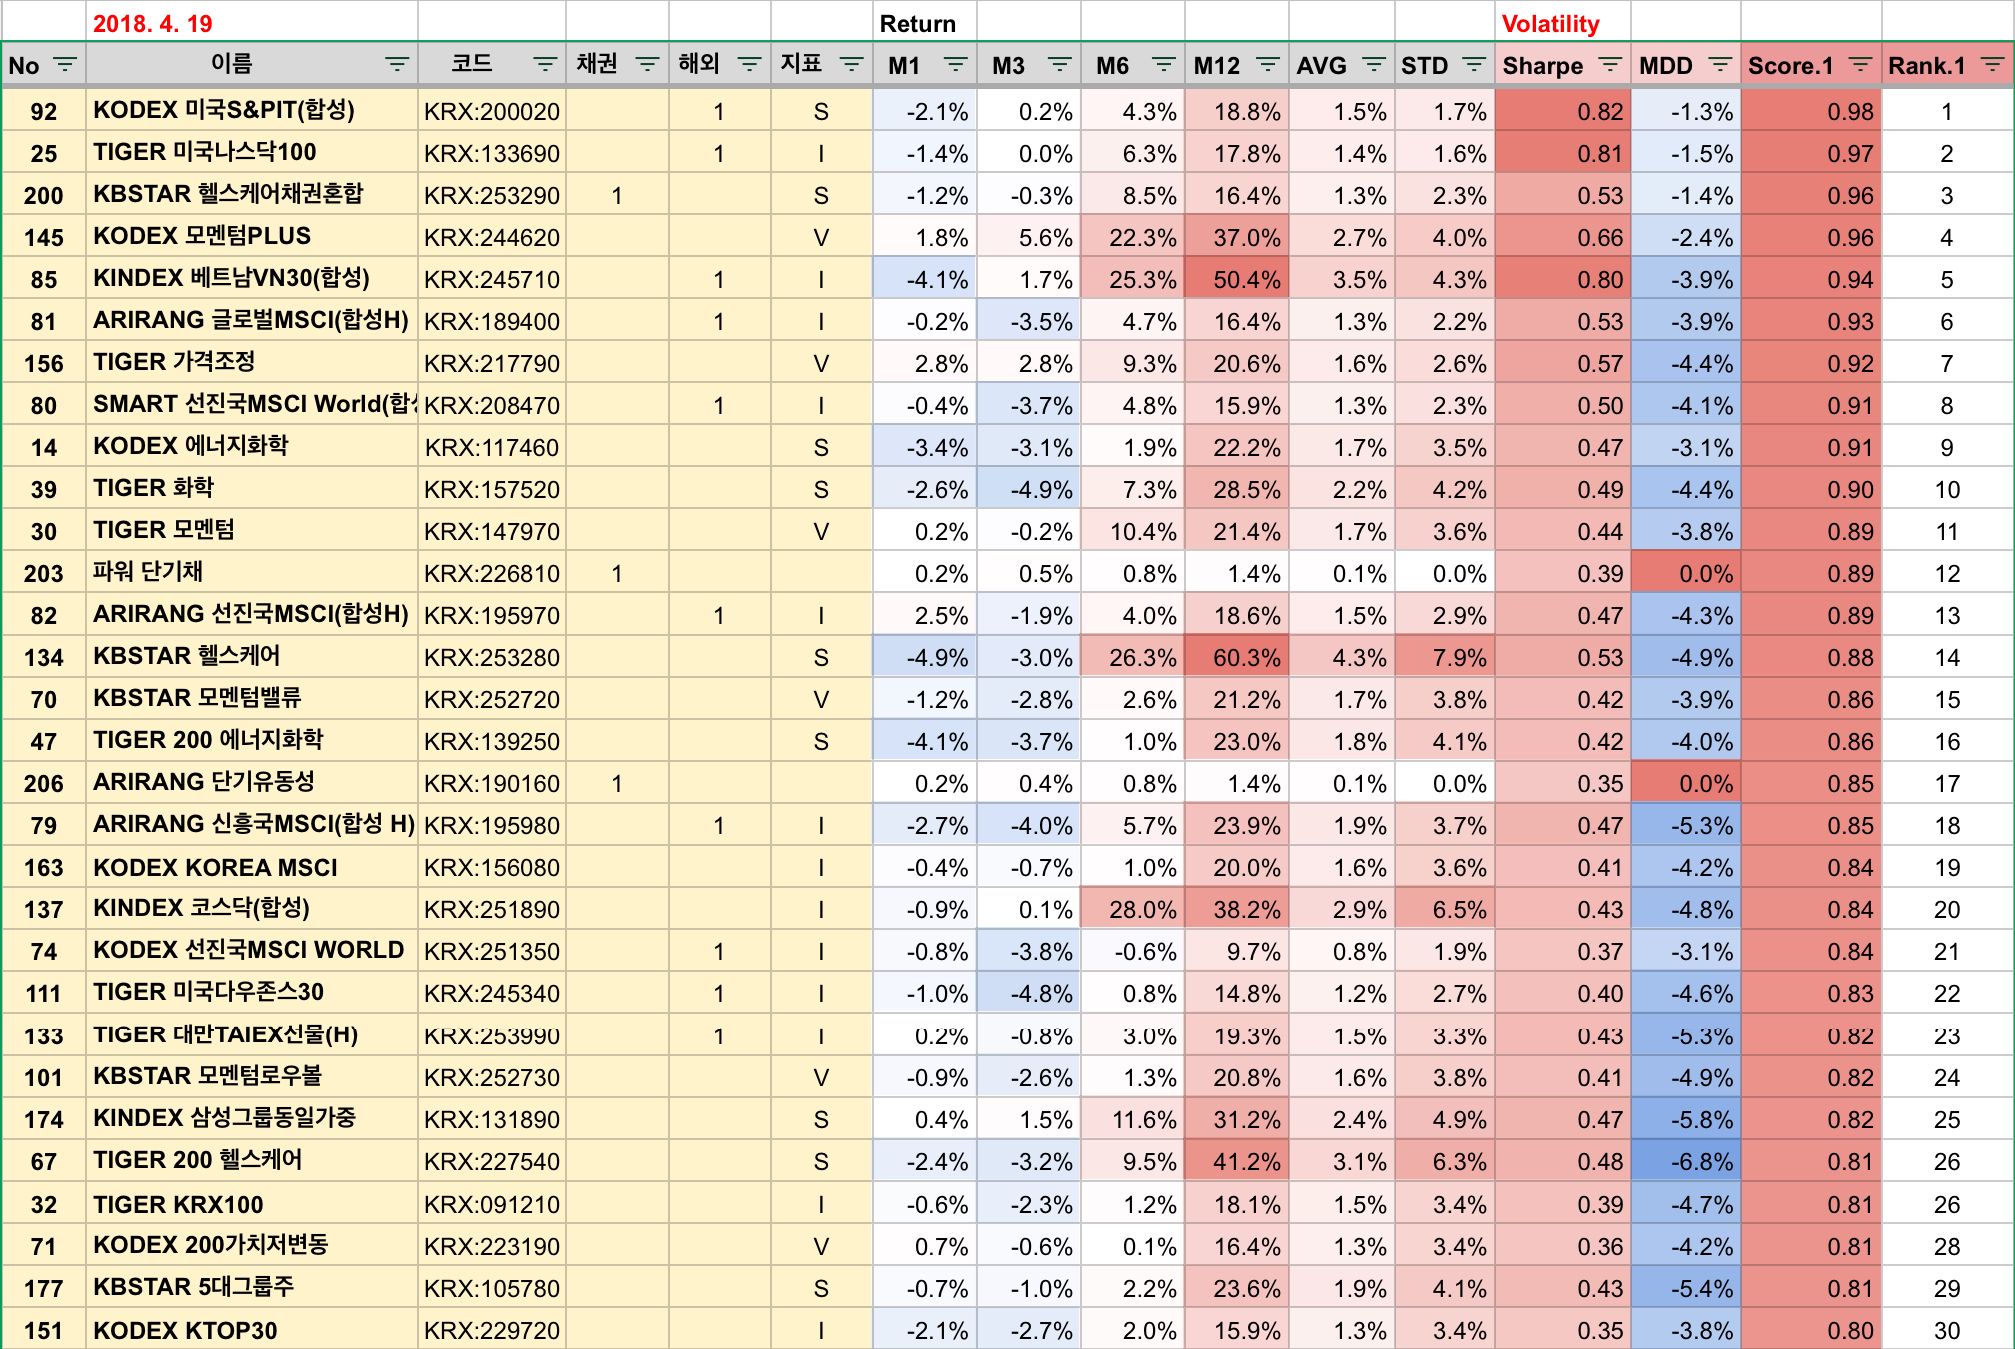Click the 채권 column filter icon
Viewport: 2015px width, 1349px height.
pyautogui.click(x=648, y=65)
